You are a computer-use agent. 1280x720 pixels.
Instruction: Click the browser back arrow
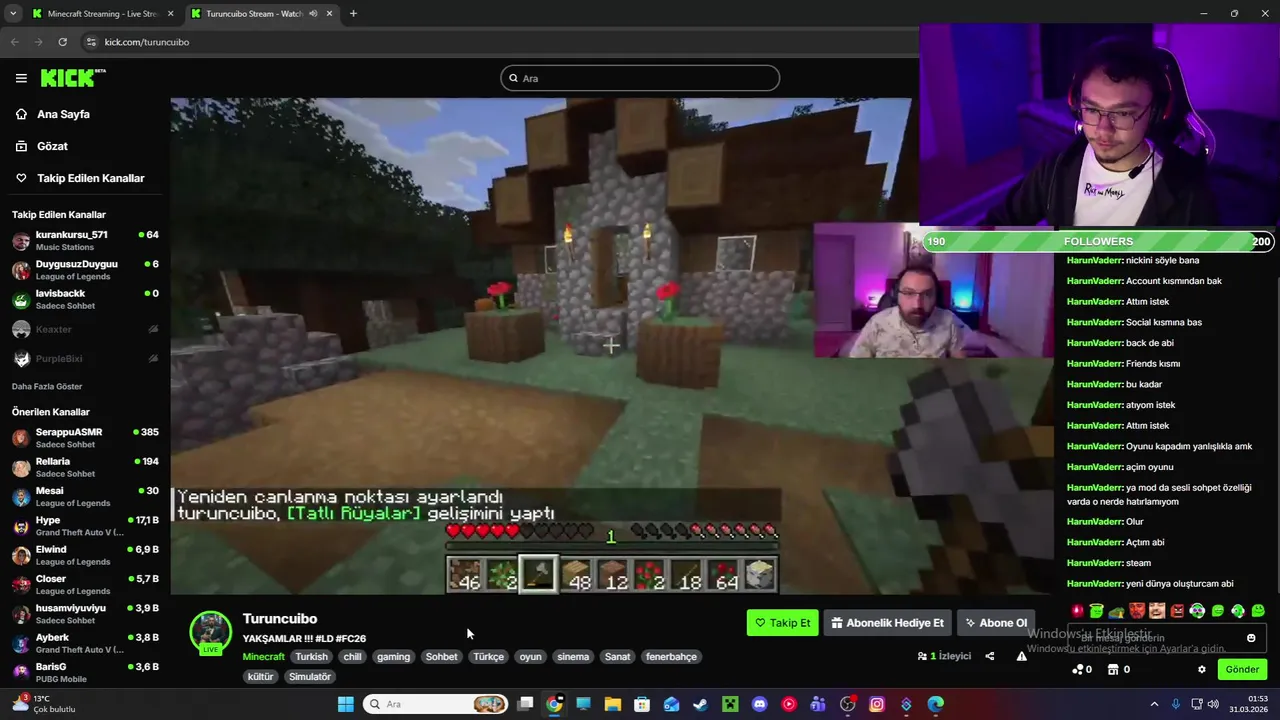(x=14, y=42)
